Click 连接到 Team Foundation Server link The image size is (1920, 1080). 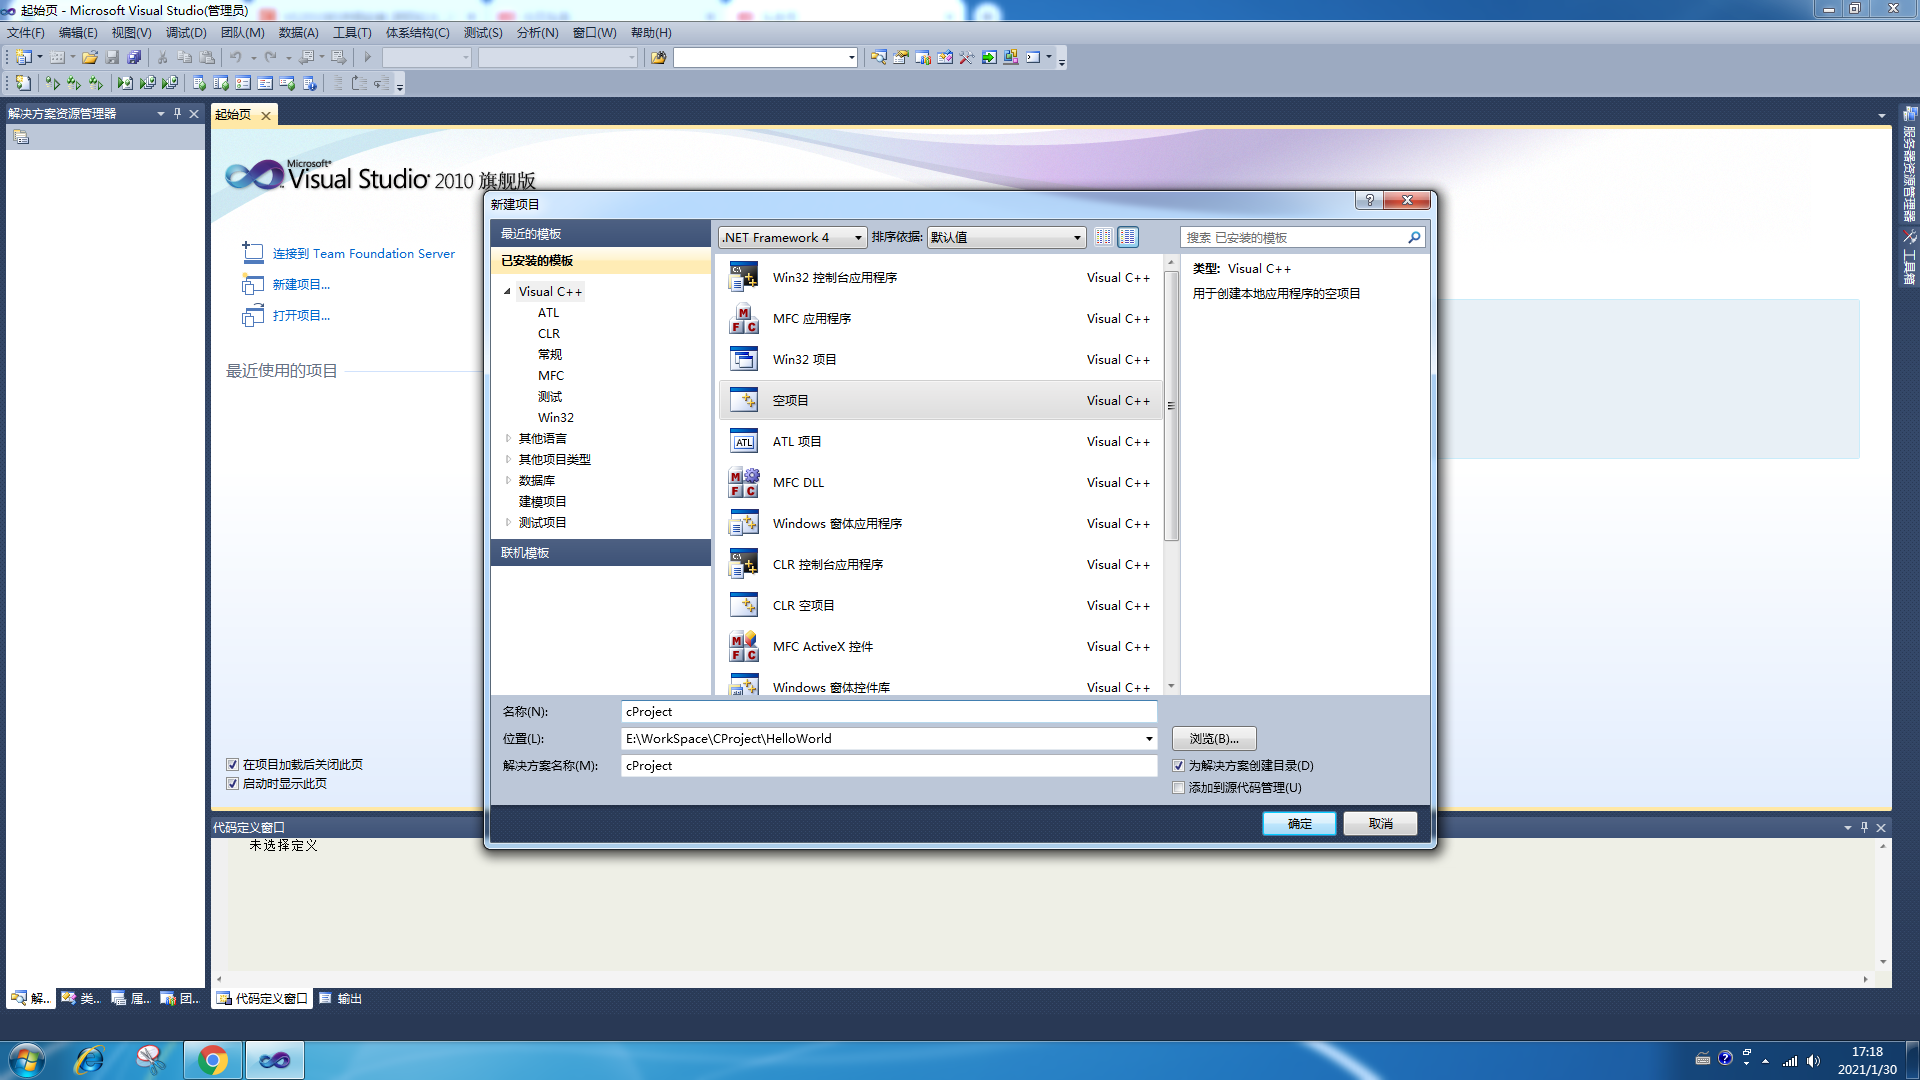click(364, 254)
